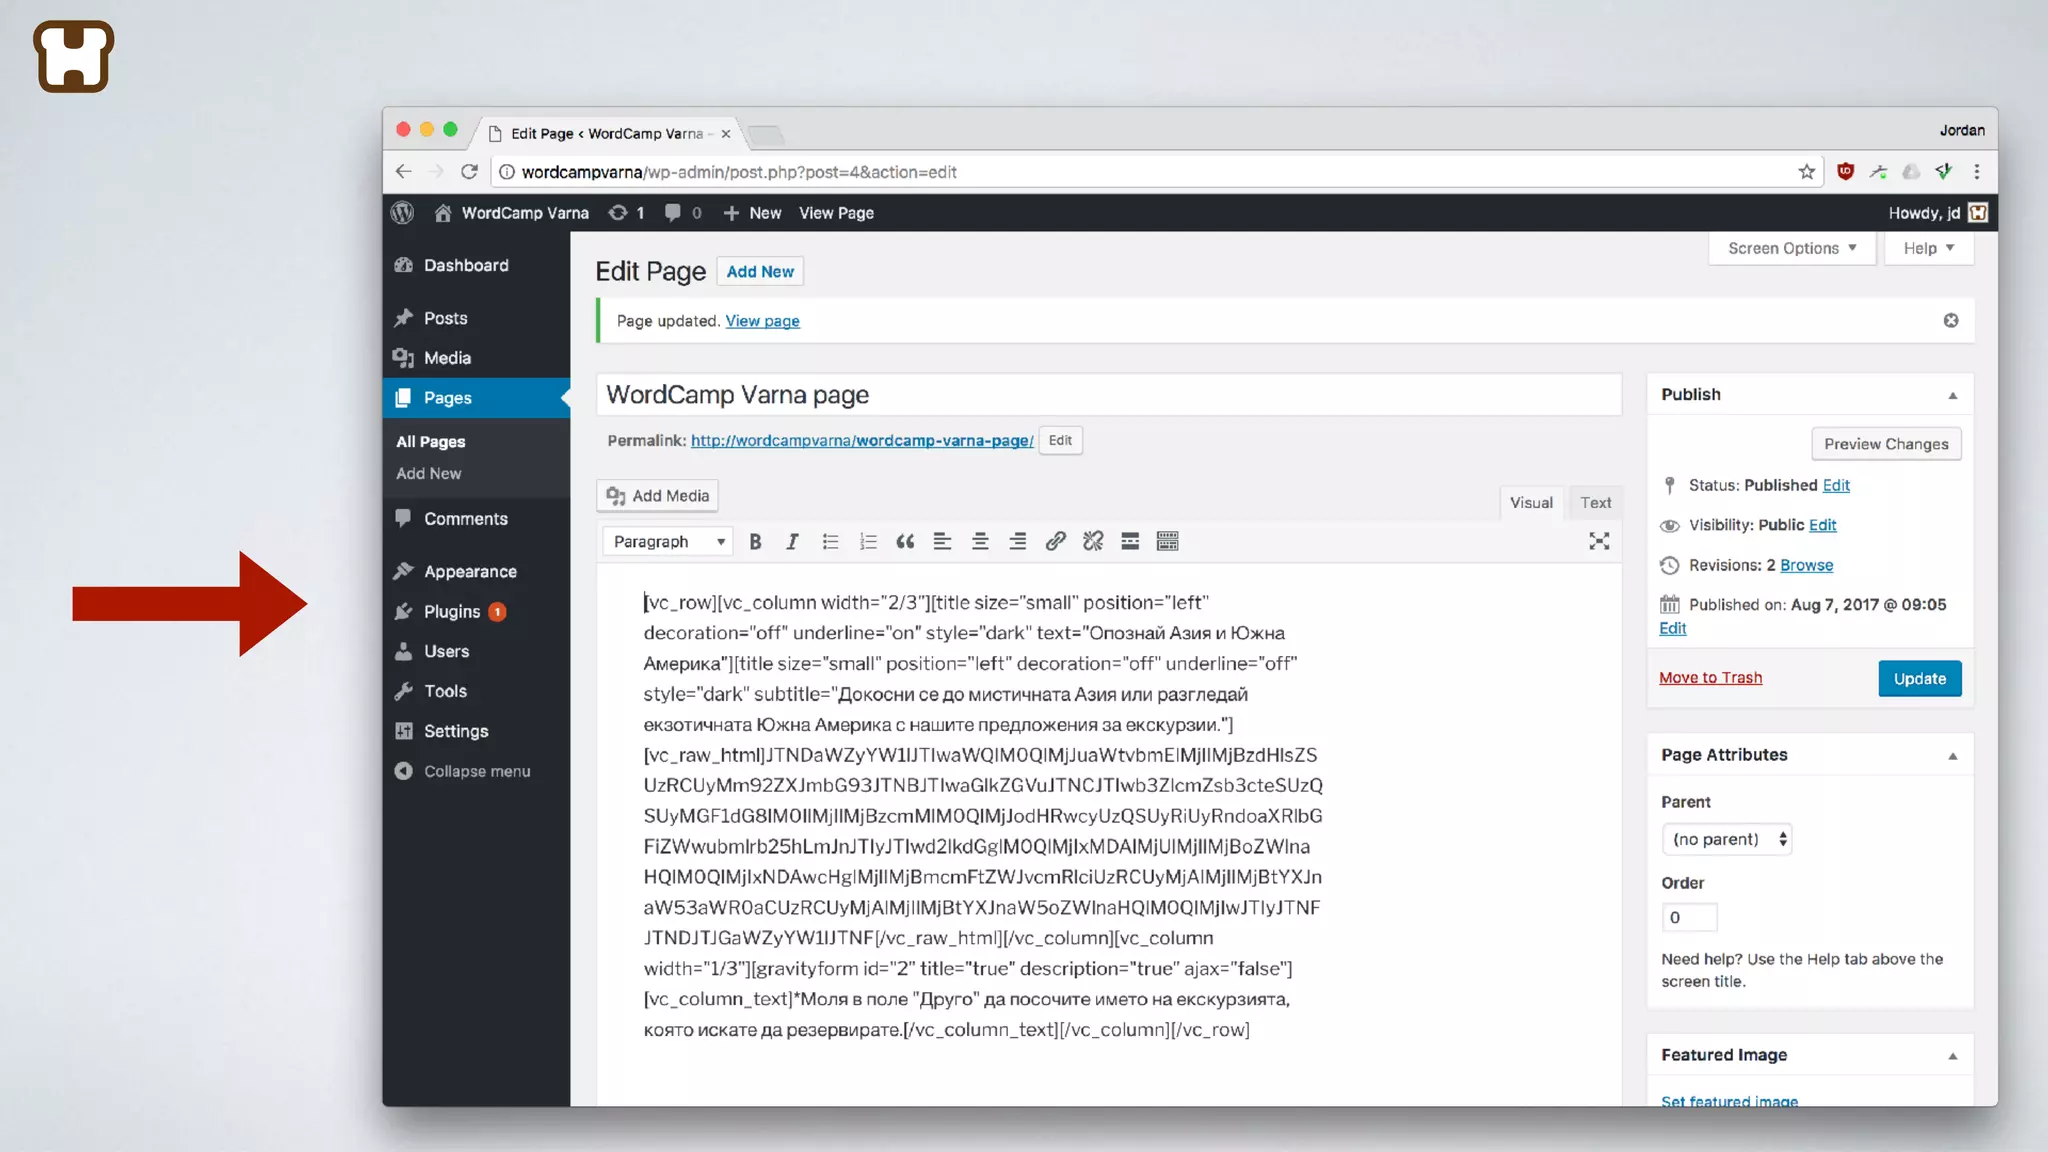Collapse the Page Attributes panel

pyautogui.click(x=1952, y=756)
